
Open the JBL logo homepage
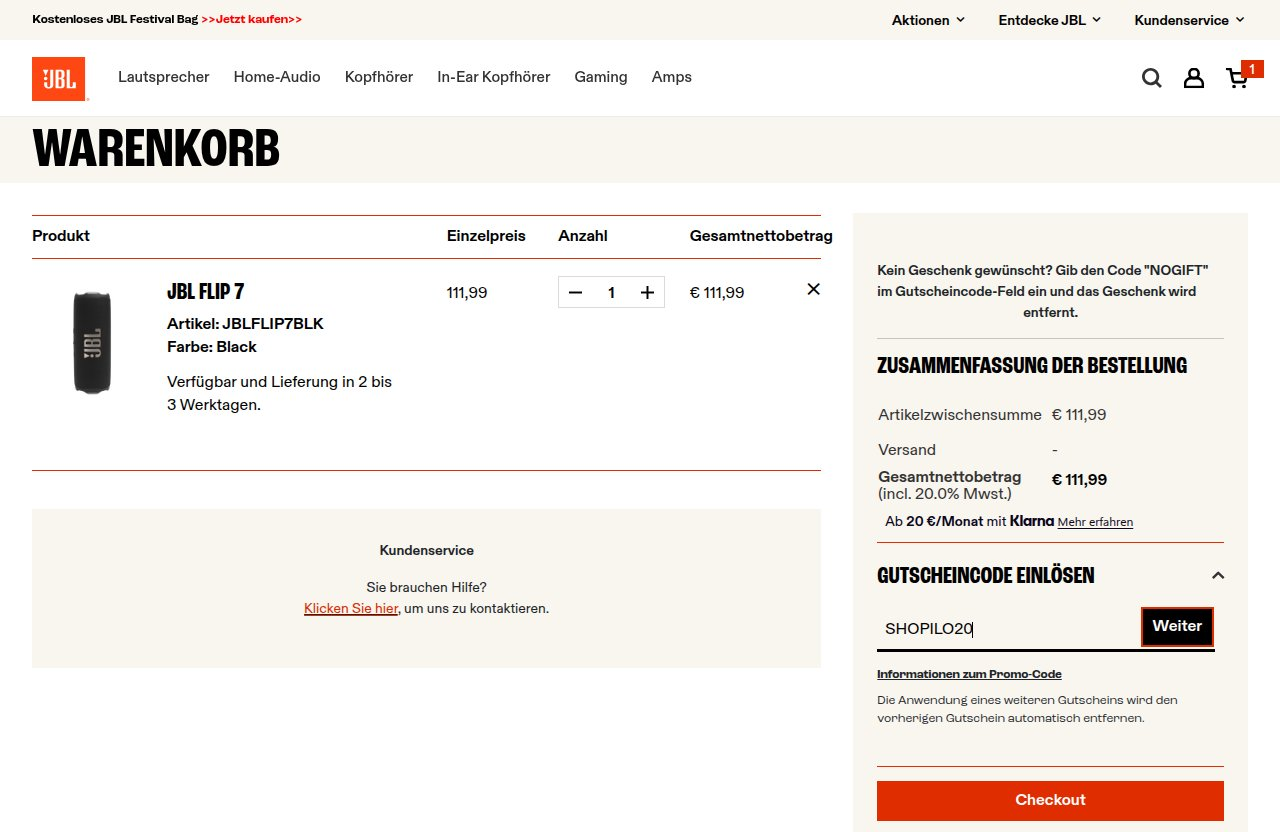[59, 79]
